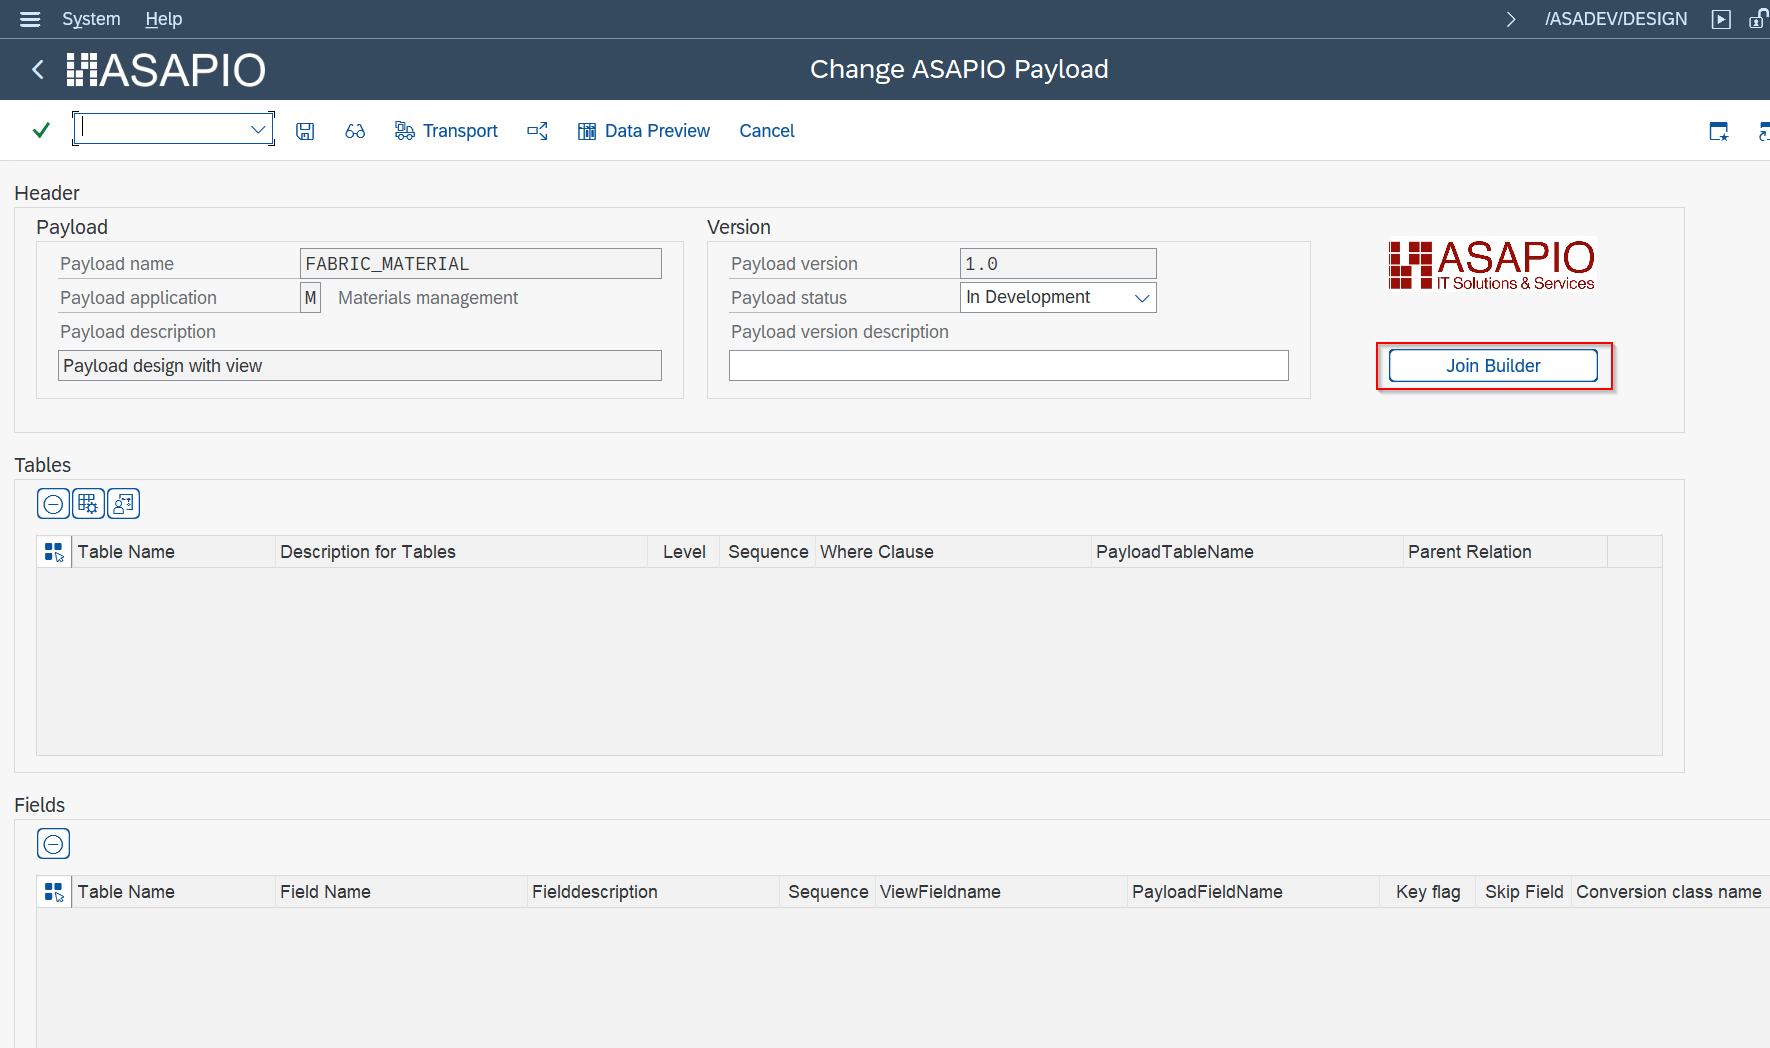Click the person diagram icon in Tables
This screenshot has width=1770, height=1048.
click(123, 504)
